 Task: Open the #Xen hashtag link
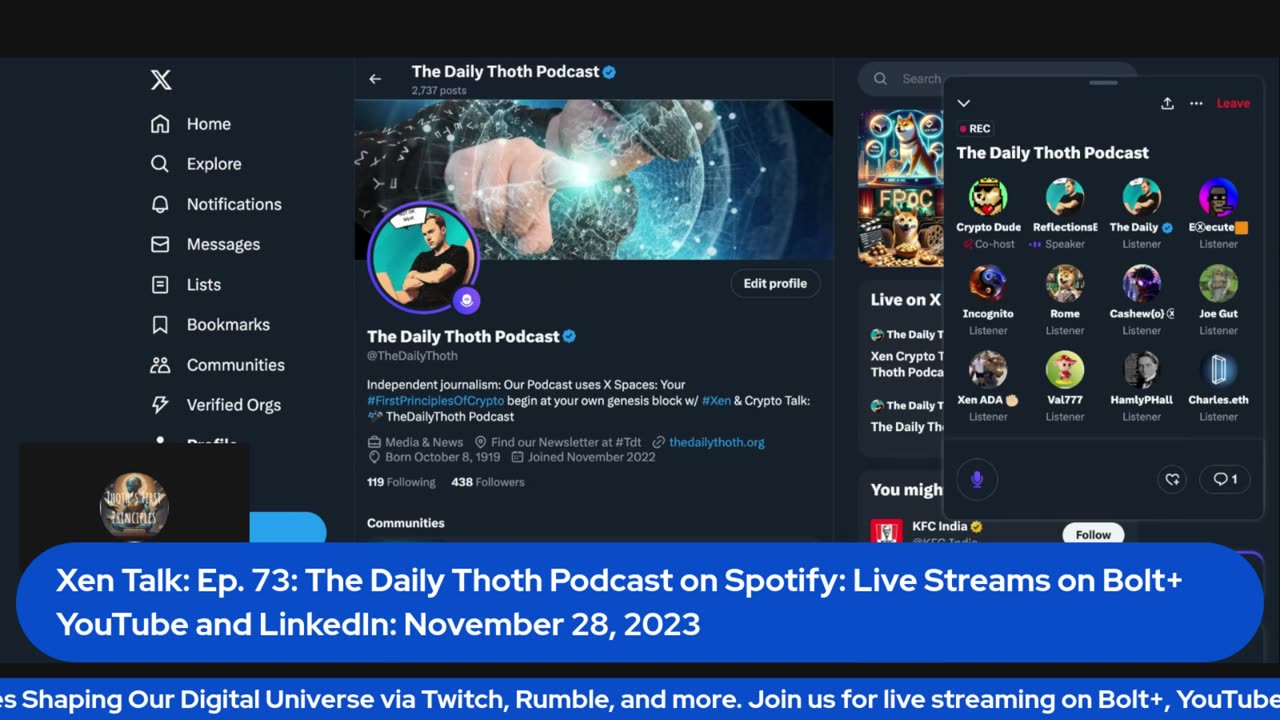pyautogui.click(x=716, y=401)
